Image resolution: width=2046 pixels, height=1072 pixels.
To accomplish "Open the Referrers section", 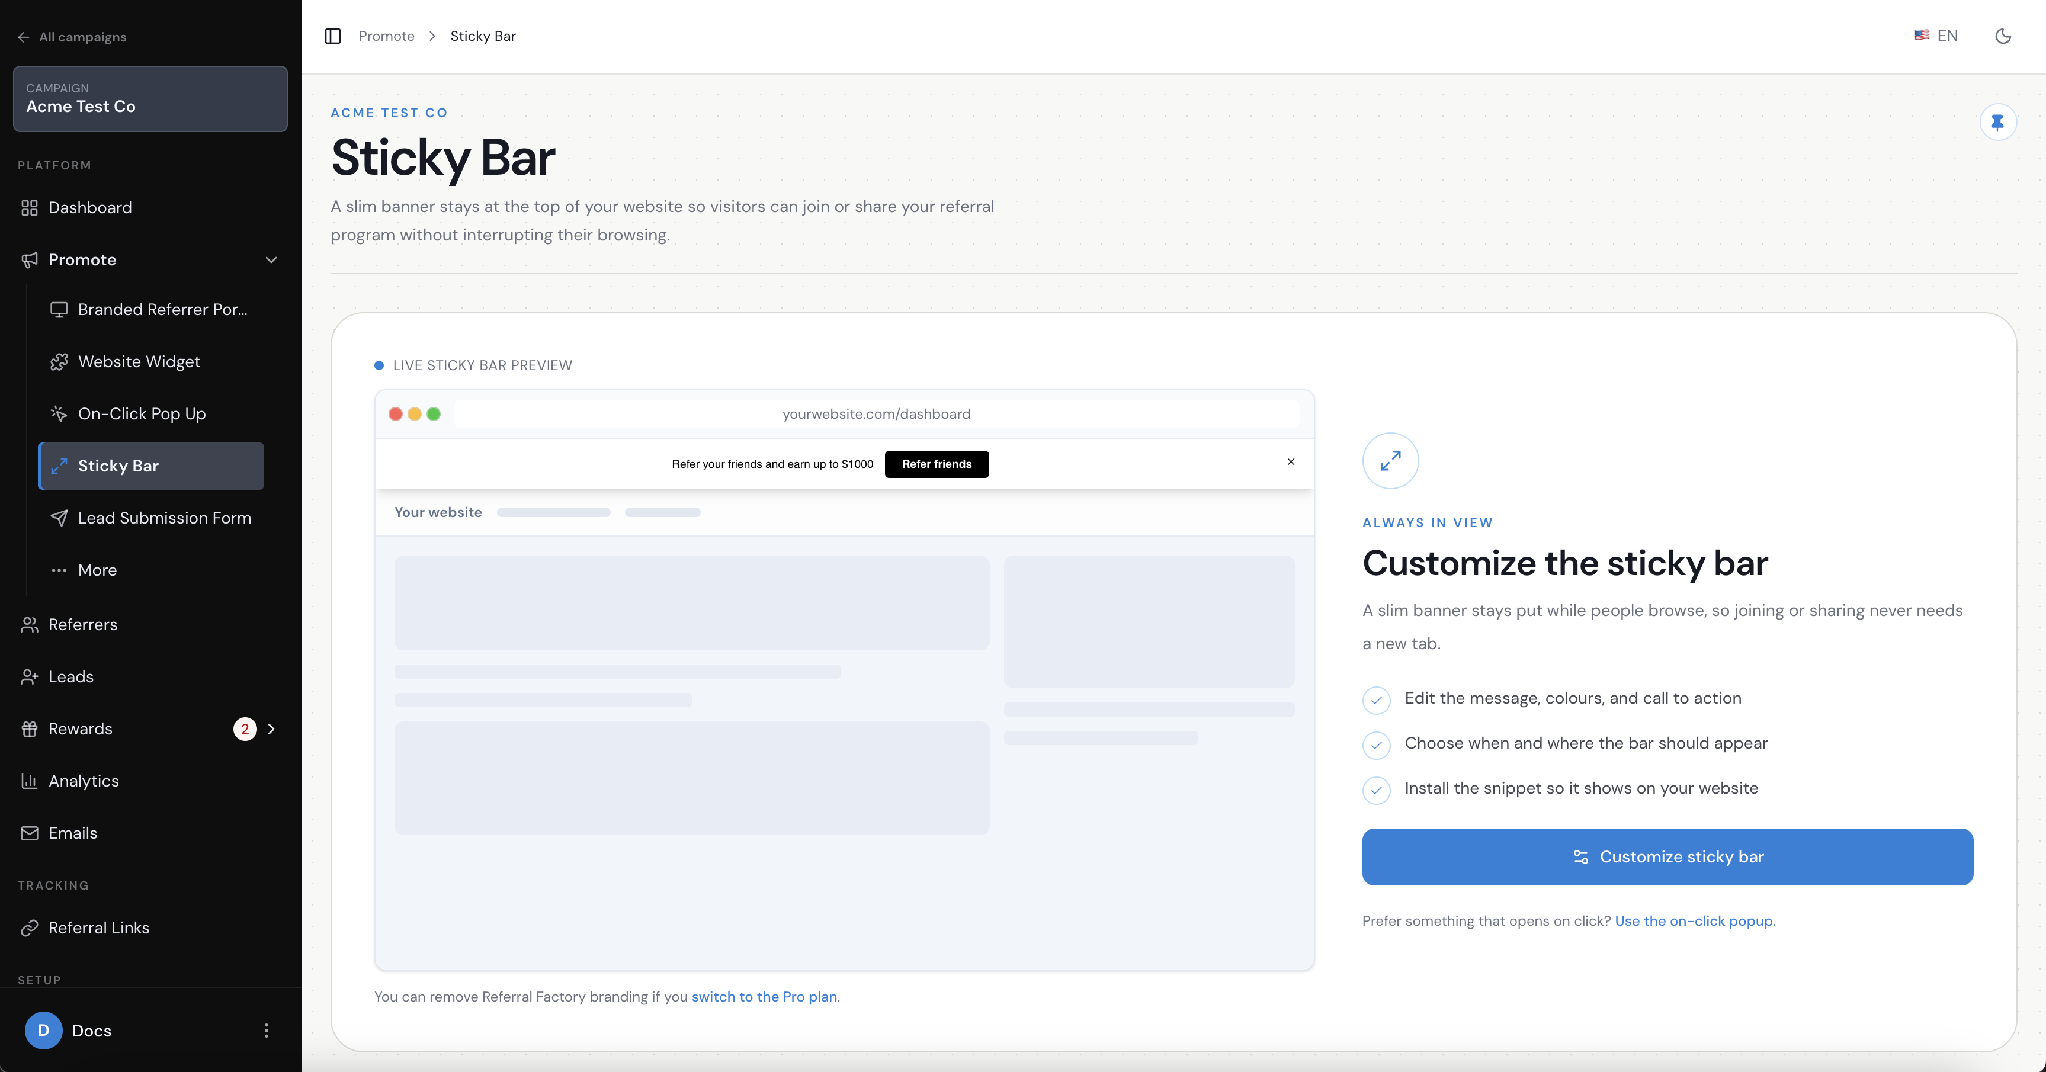I will pos(150,625).
